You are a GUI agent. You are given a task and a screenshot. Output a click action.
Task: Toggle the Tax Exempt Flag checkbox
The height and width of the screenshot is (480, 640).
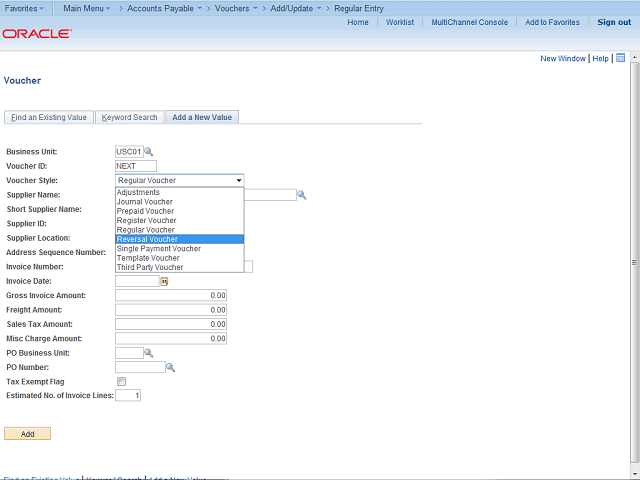(121, 382)
